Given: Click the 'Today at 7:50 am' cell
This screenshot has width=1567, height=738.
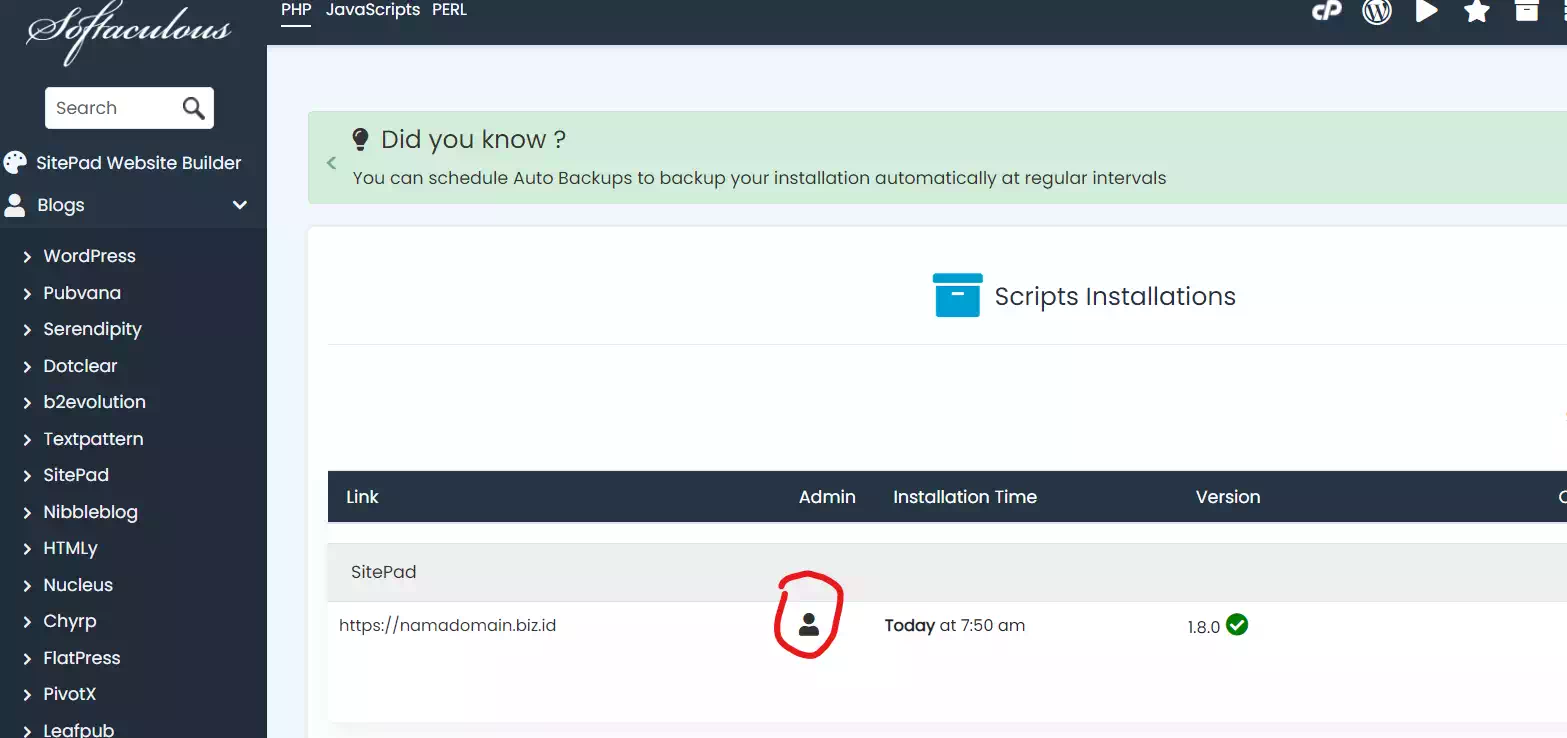Looking at the screenshot, I should point(955,626).
